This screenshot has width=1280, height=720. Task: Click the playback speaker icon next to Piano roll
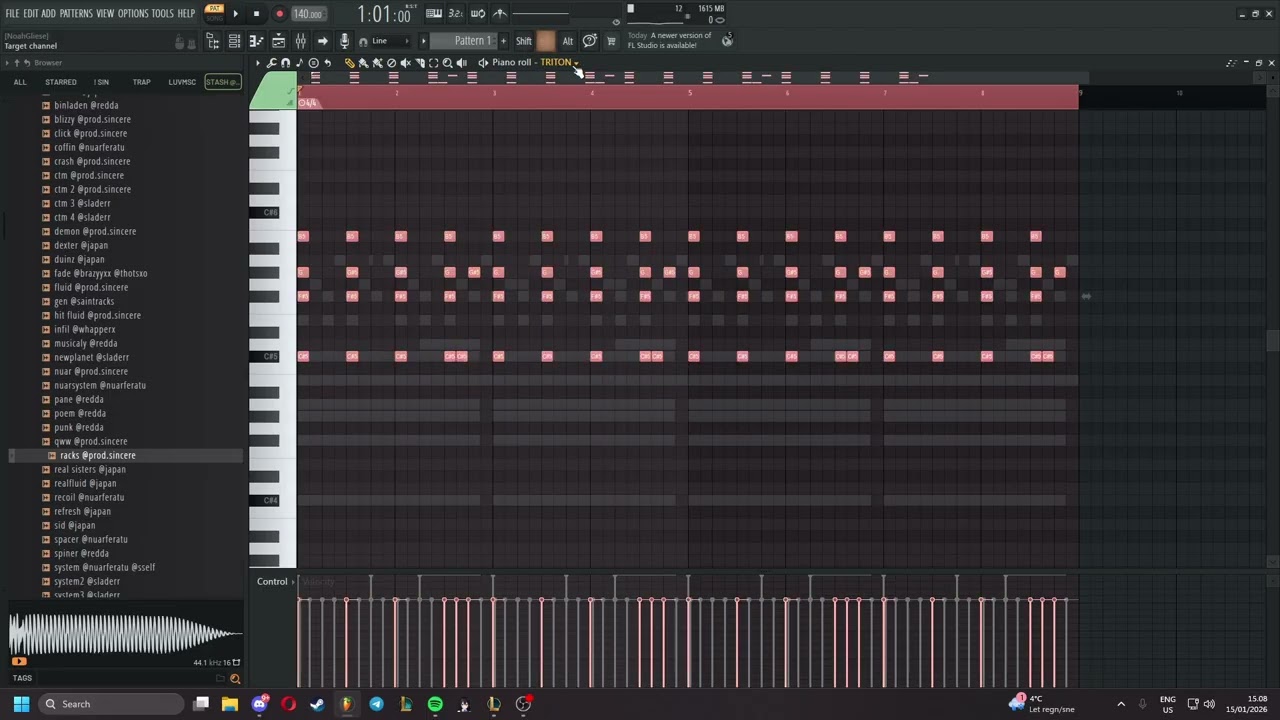pos(482,63)
